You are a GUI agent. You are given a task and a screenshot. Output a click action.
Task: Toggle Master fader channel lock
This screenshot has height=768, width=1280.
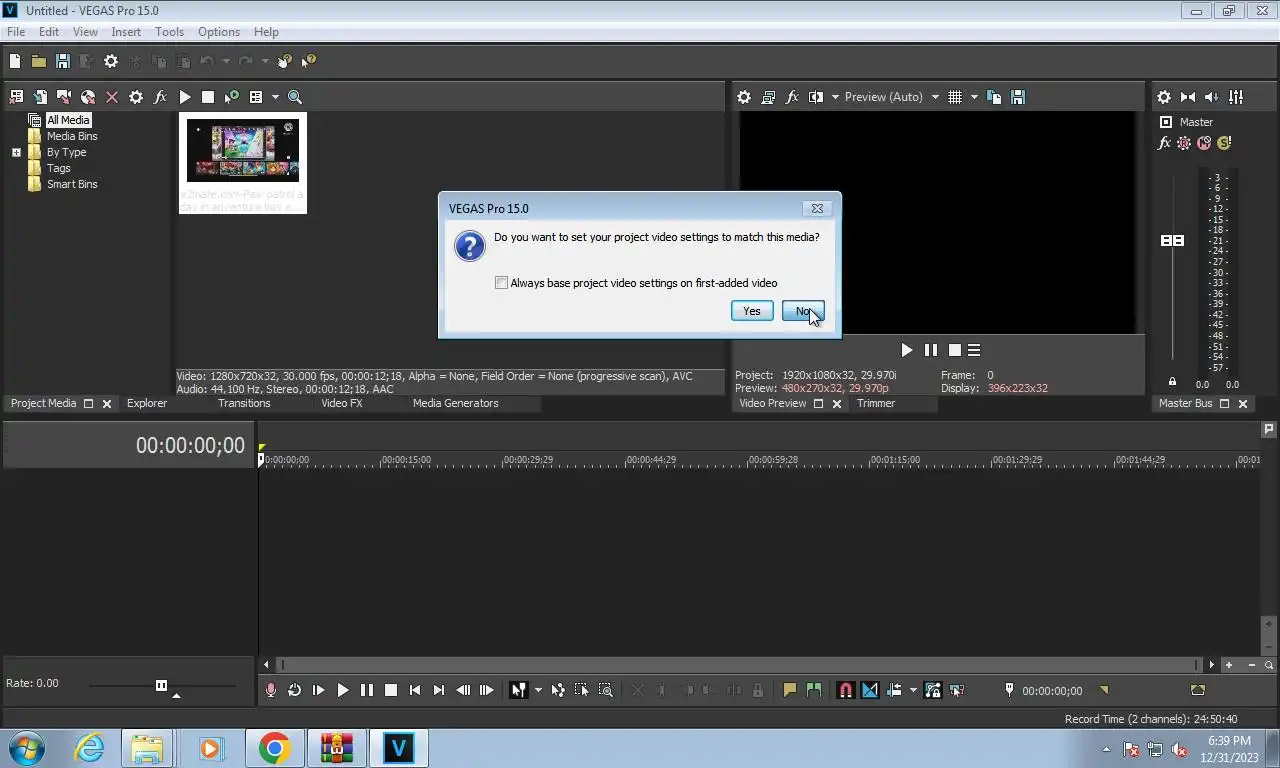pyautogui.click(x=1172, y=382)
